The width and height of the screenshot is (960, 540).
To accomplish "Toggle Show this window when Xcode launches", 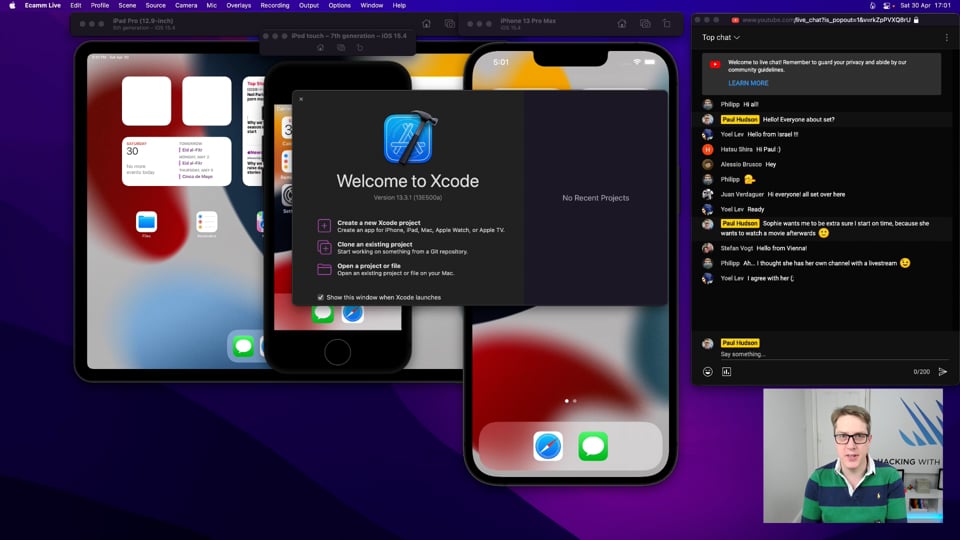I will [320, 297].
